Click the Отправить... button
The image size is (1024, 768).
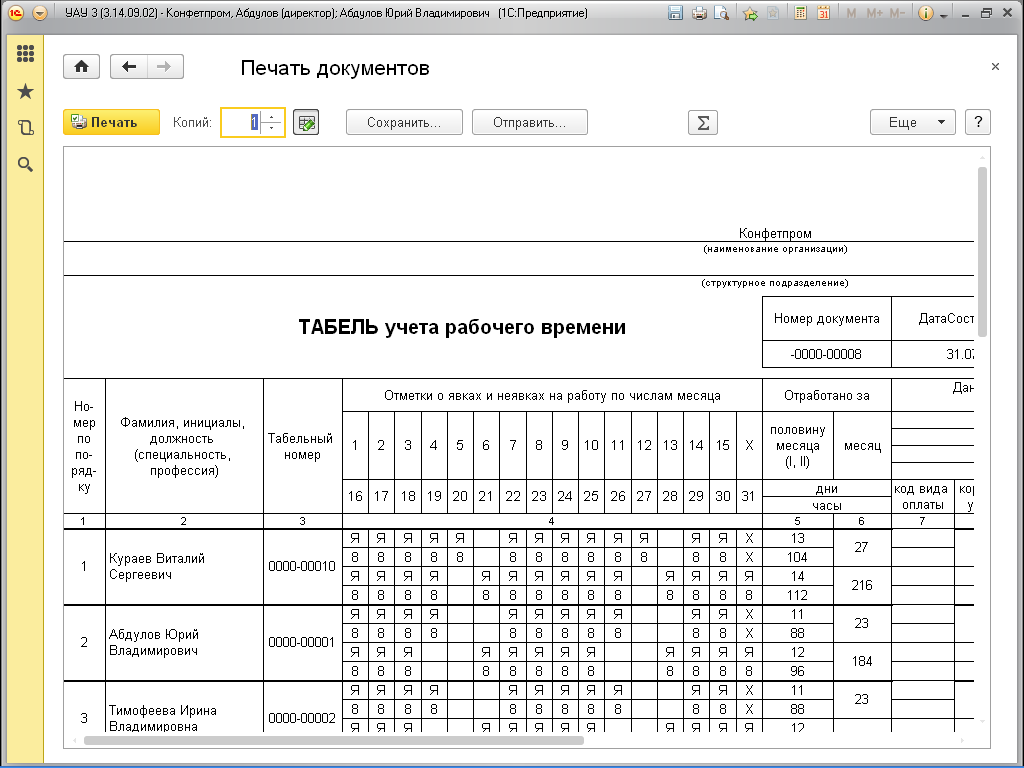530,122
